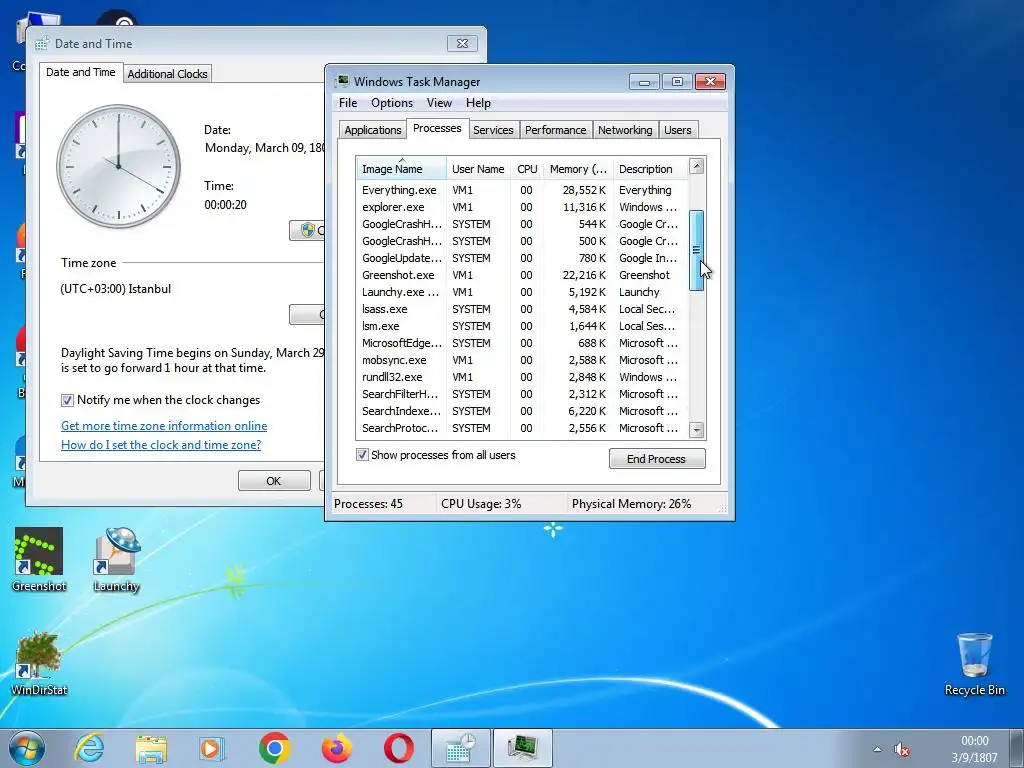This screenshot has width=1024, height=768.
Task: Select the rundll32.exe process row
Action: (521, 377)
